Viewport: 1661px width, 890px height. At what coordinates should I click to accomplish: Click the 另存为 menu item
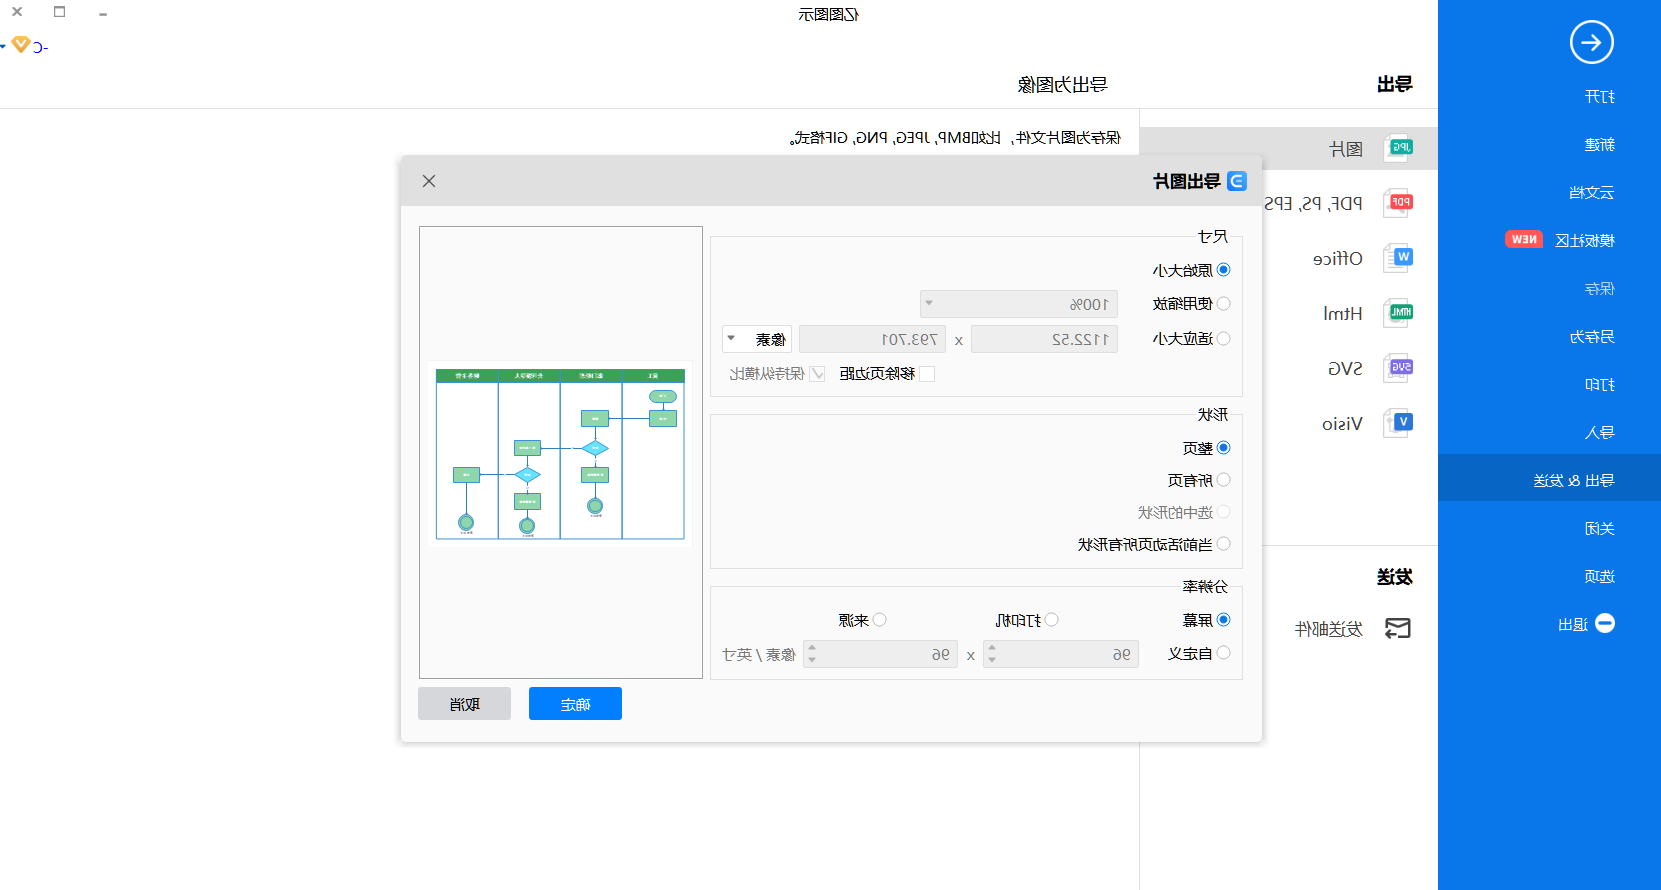pos(1591,337)
